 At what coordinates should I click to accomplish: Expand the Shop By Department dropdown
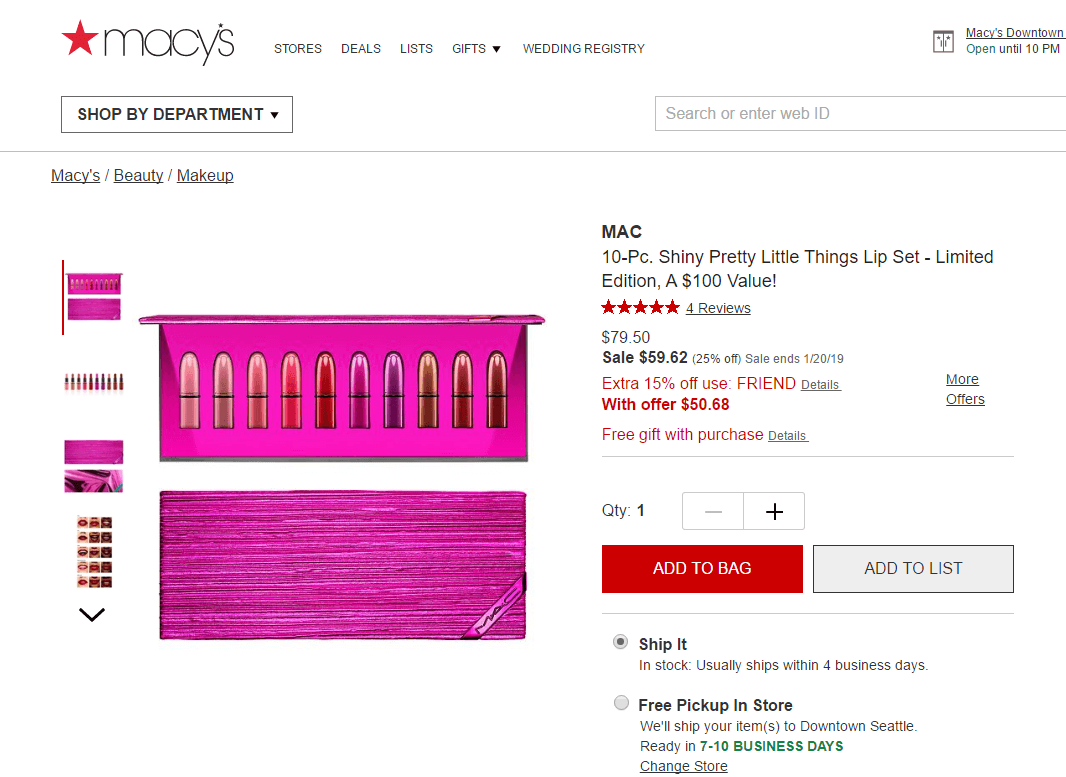pyautogui.click(x=177, y=114)
